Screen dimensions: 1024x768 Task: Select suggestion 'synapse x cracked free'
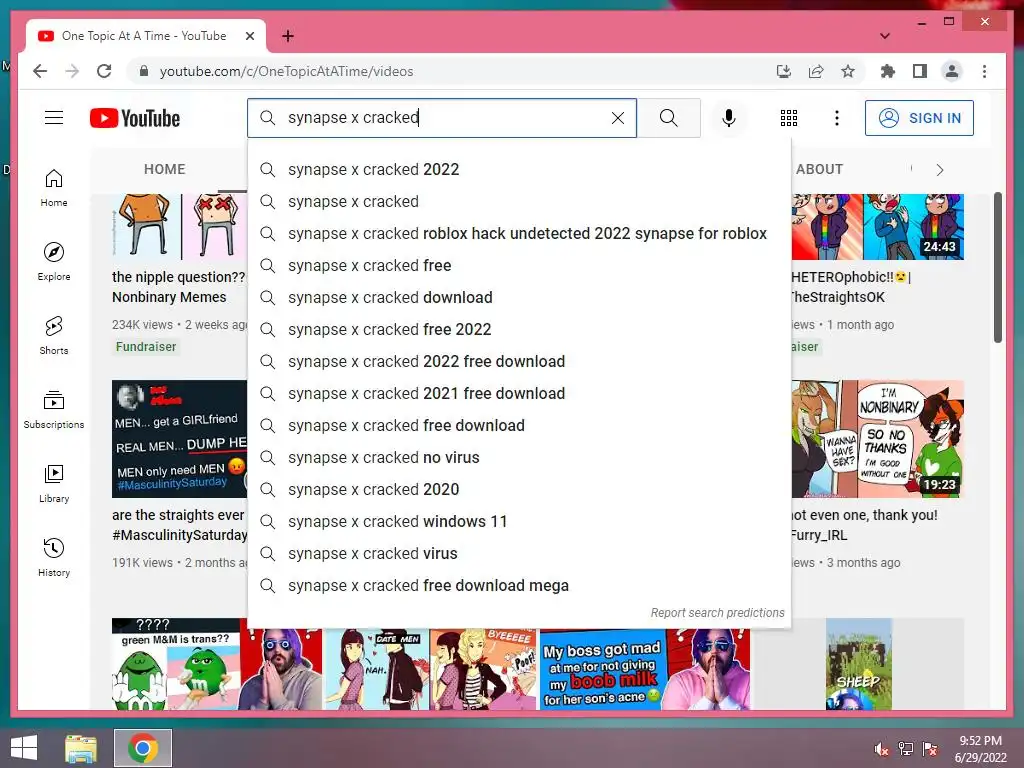point(519,266)
